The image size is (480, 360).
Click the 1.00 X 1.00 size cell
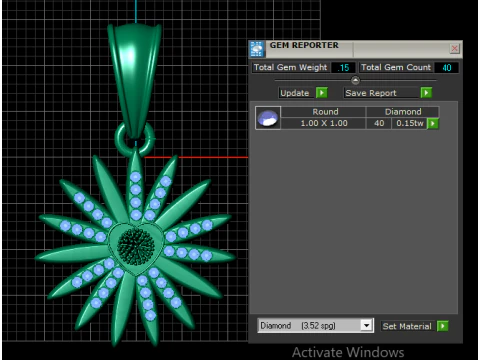pyautogui.click(x=324, y=123)
